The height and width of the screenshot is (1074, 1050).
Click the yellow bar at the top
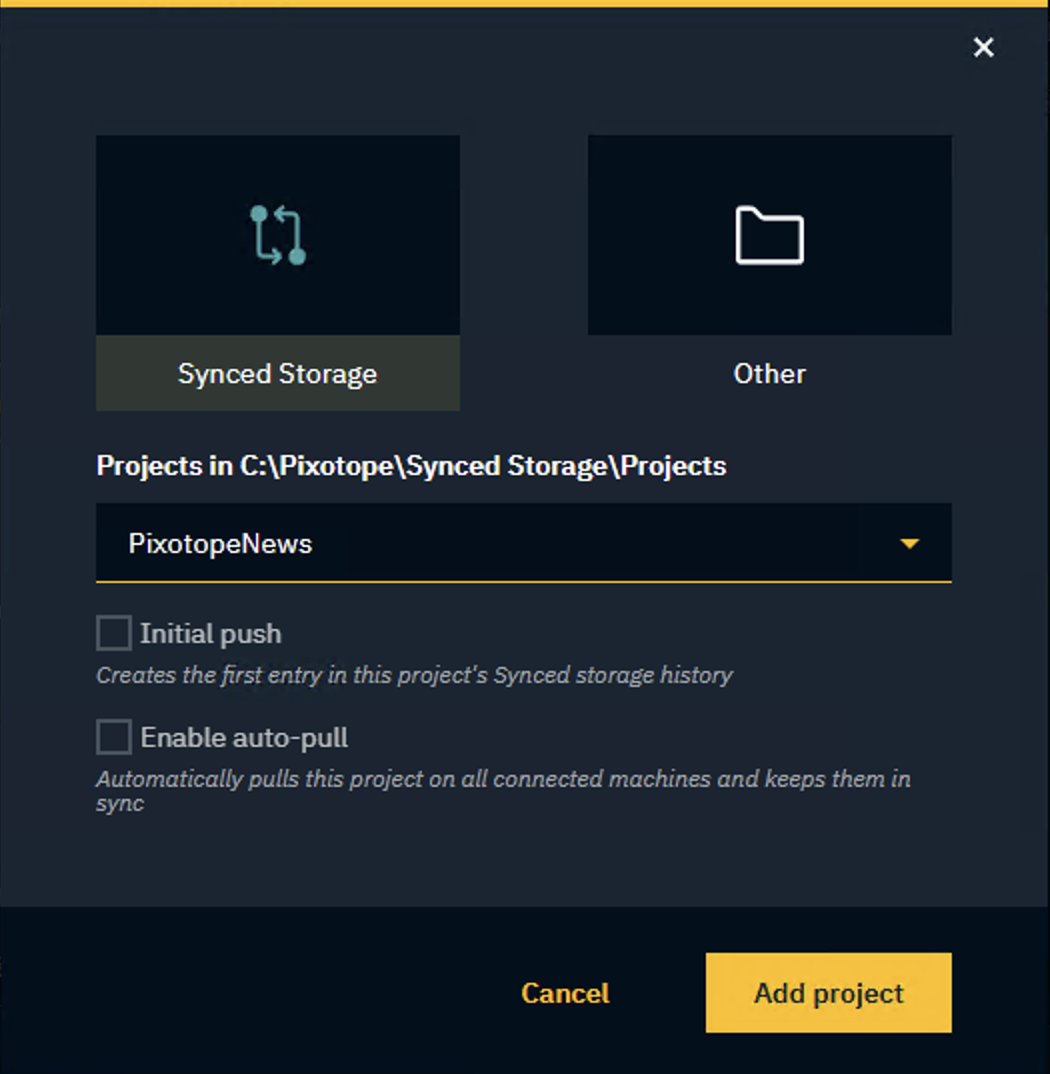coord(525,4)
